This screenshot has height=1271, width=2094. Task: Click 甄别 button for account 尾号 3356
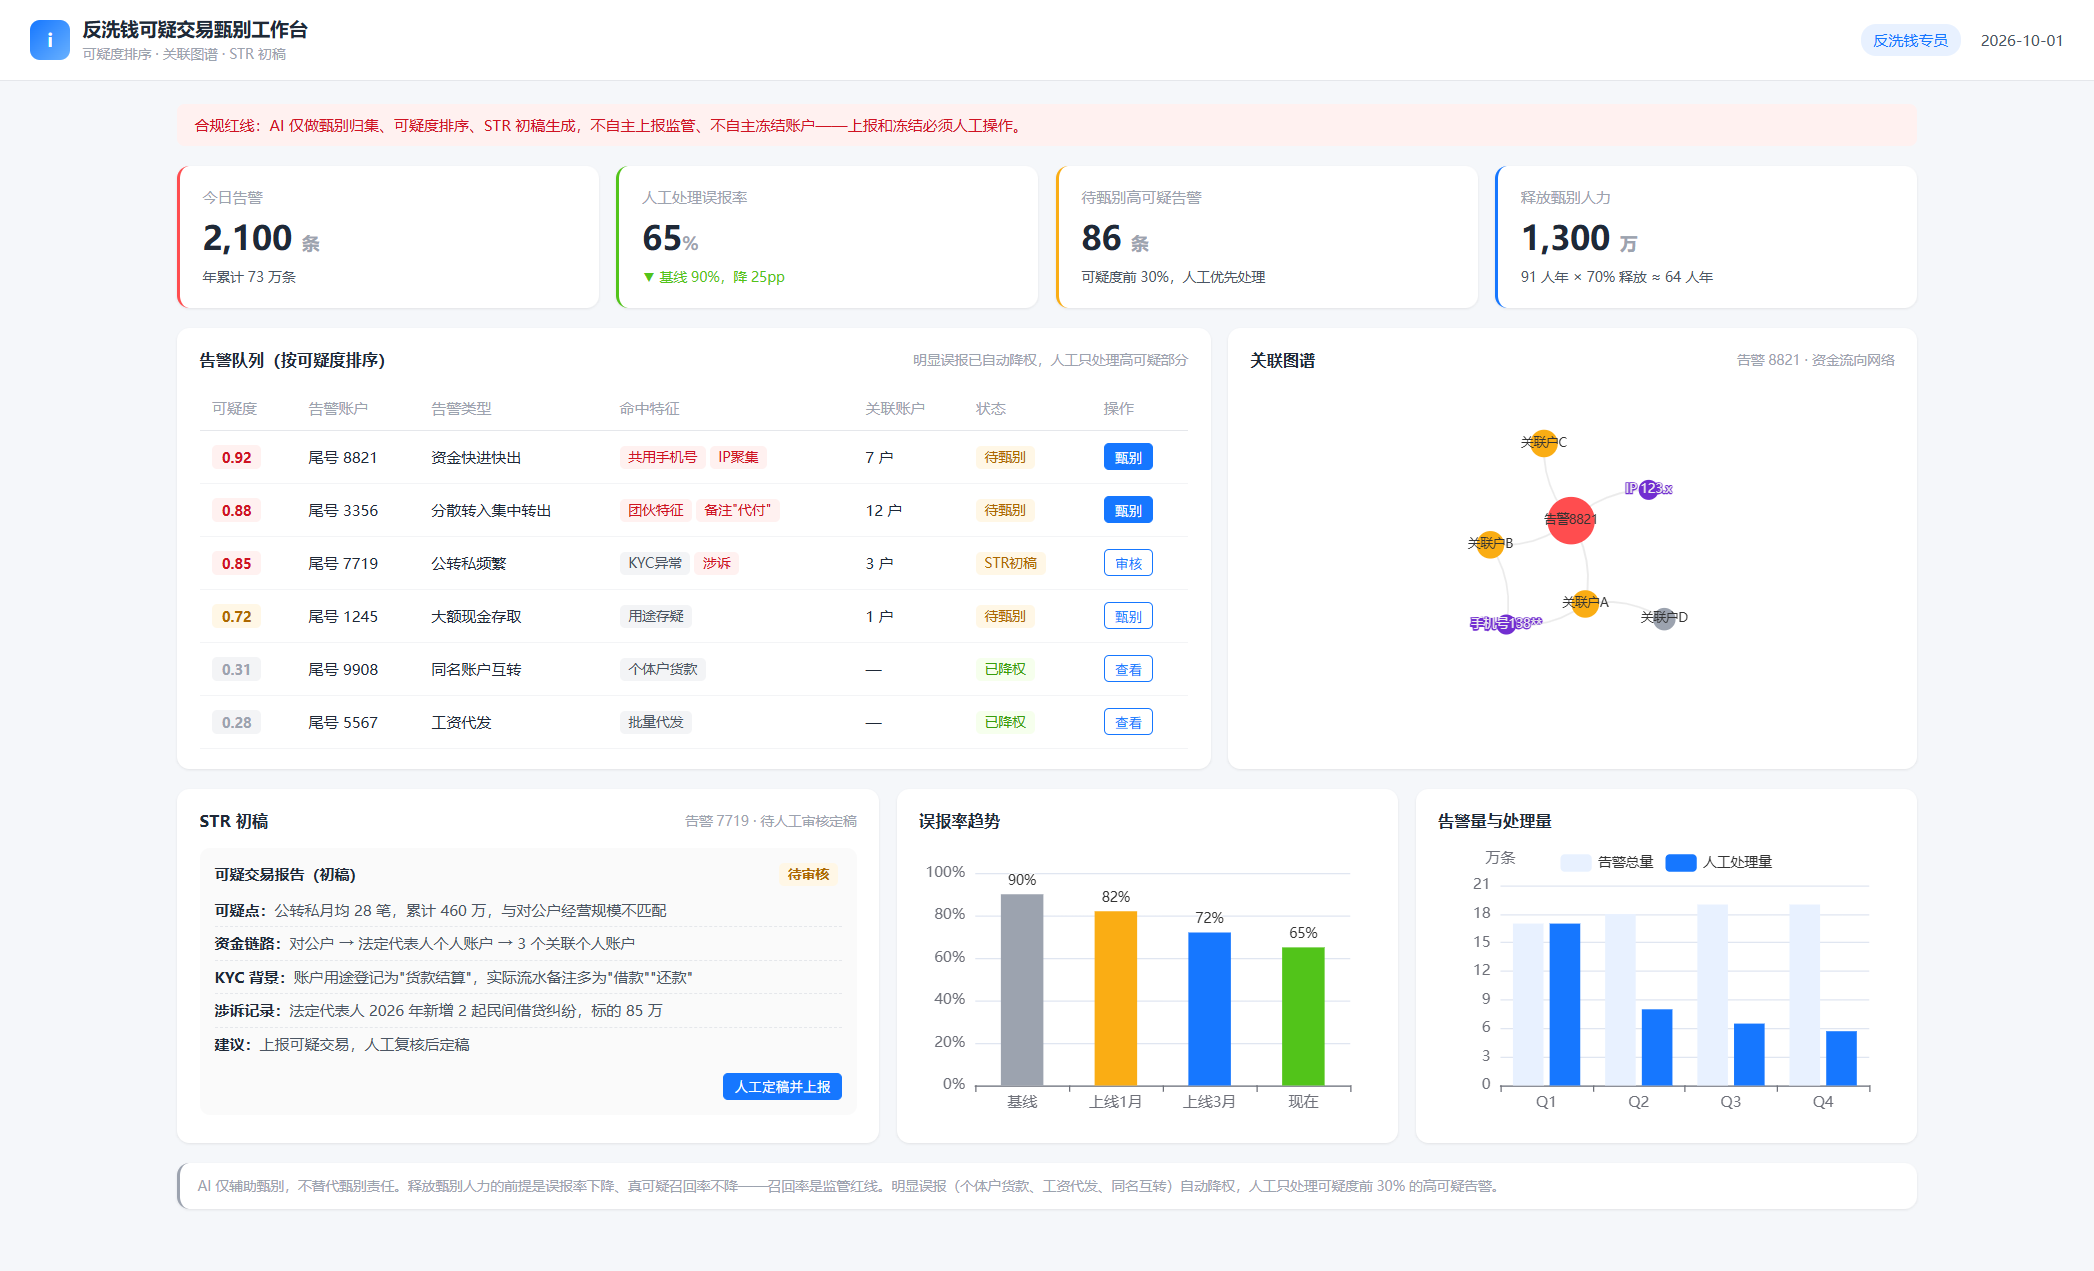[1128, 510]
